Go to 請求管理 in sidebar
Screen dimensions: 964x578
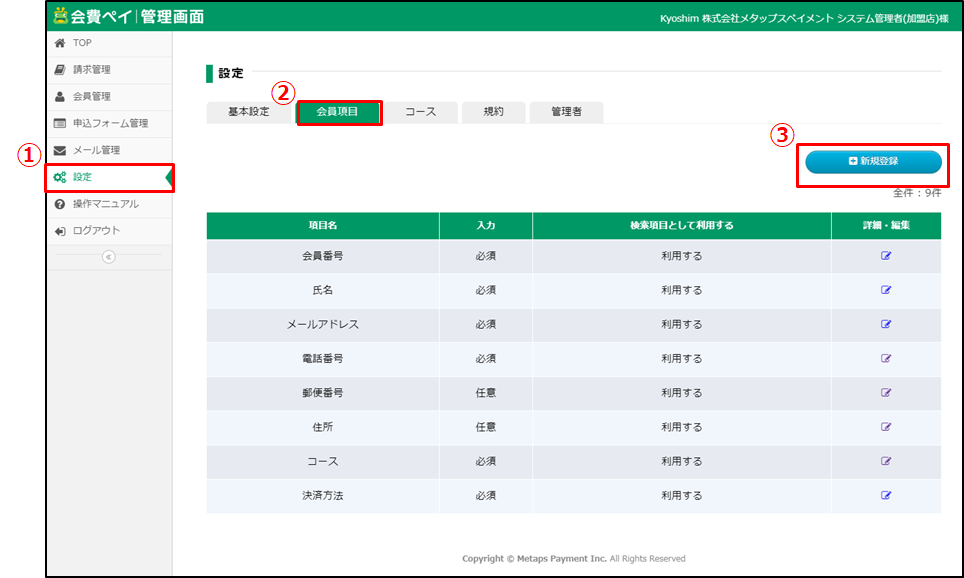pos(91,70)
